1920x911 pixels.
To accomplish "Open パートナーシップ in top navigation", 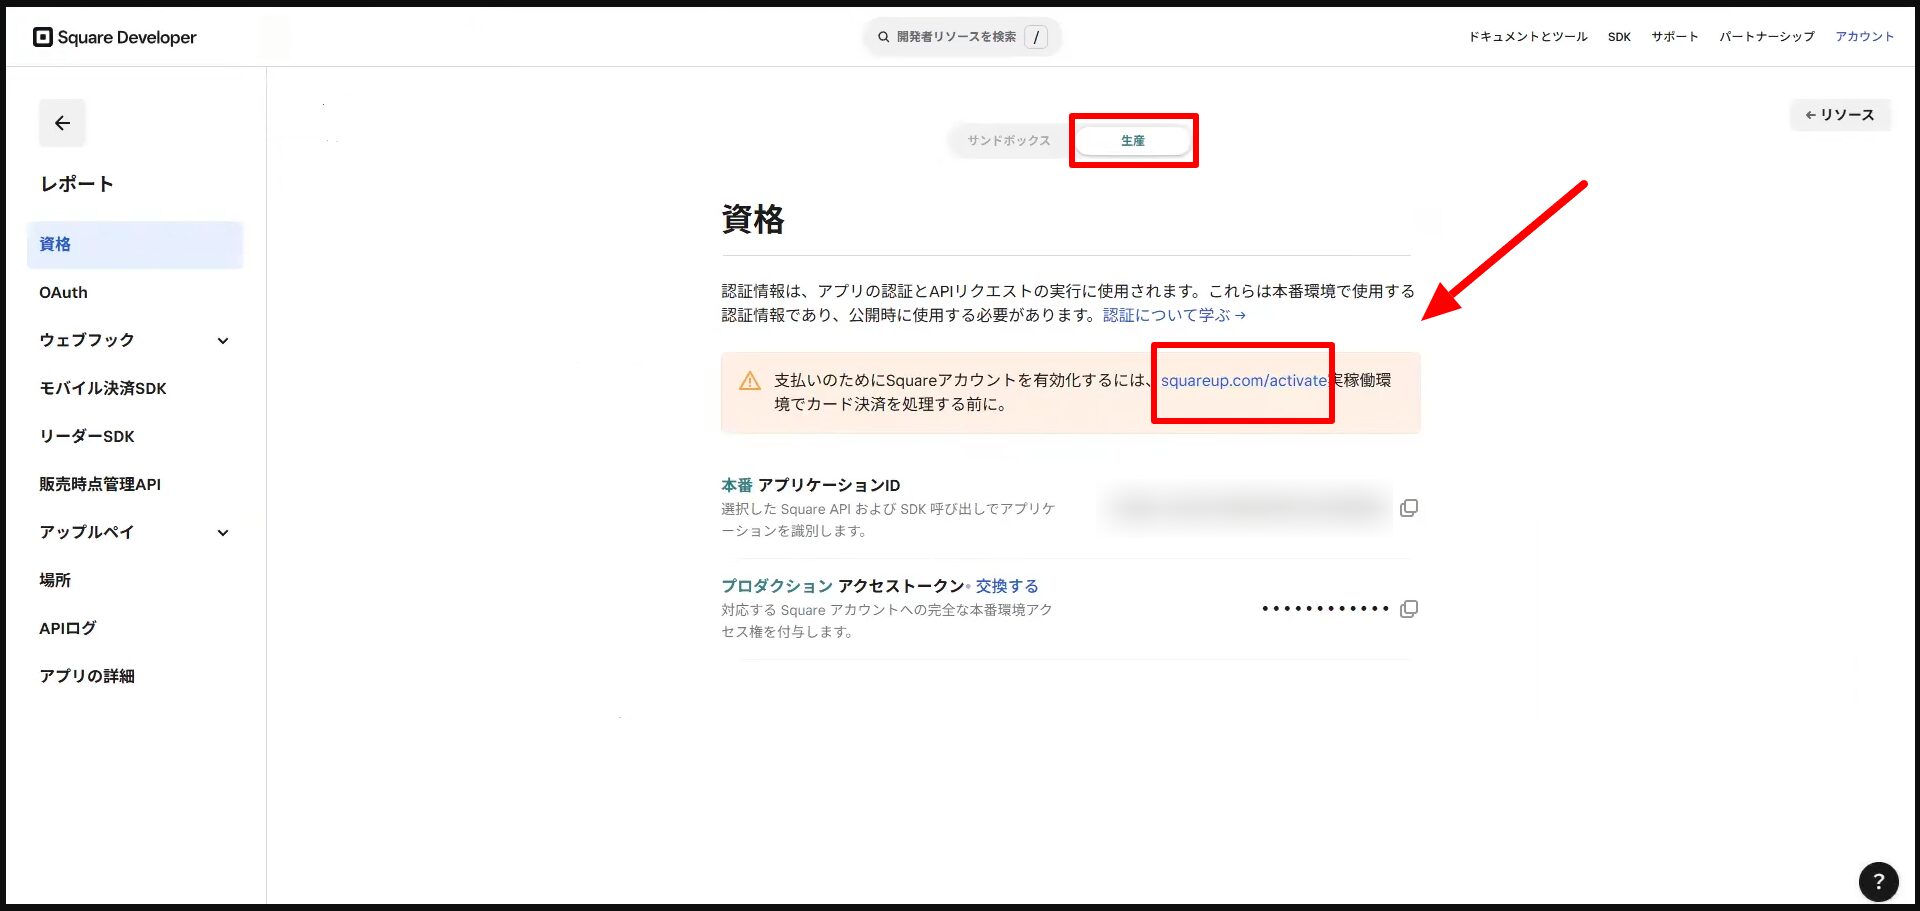I will coord(1766,37).
